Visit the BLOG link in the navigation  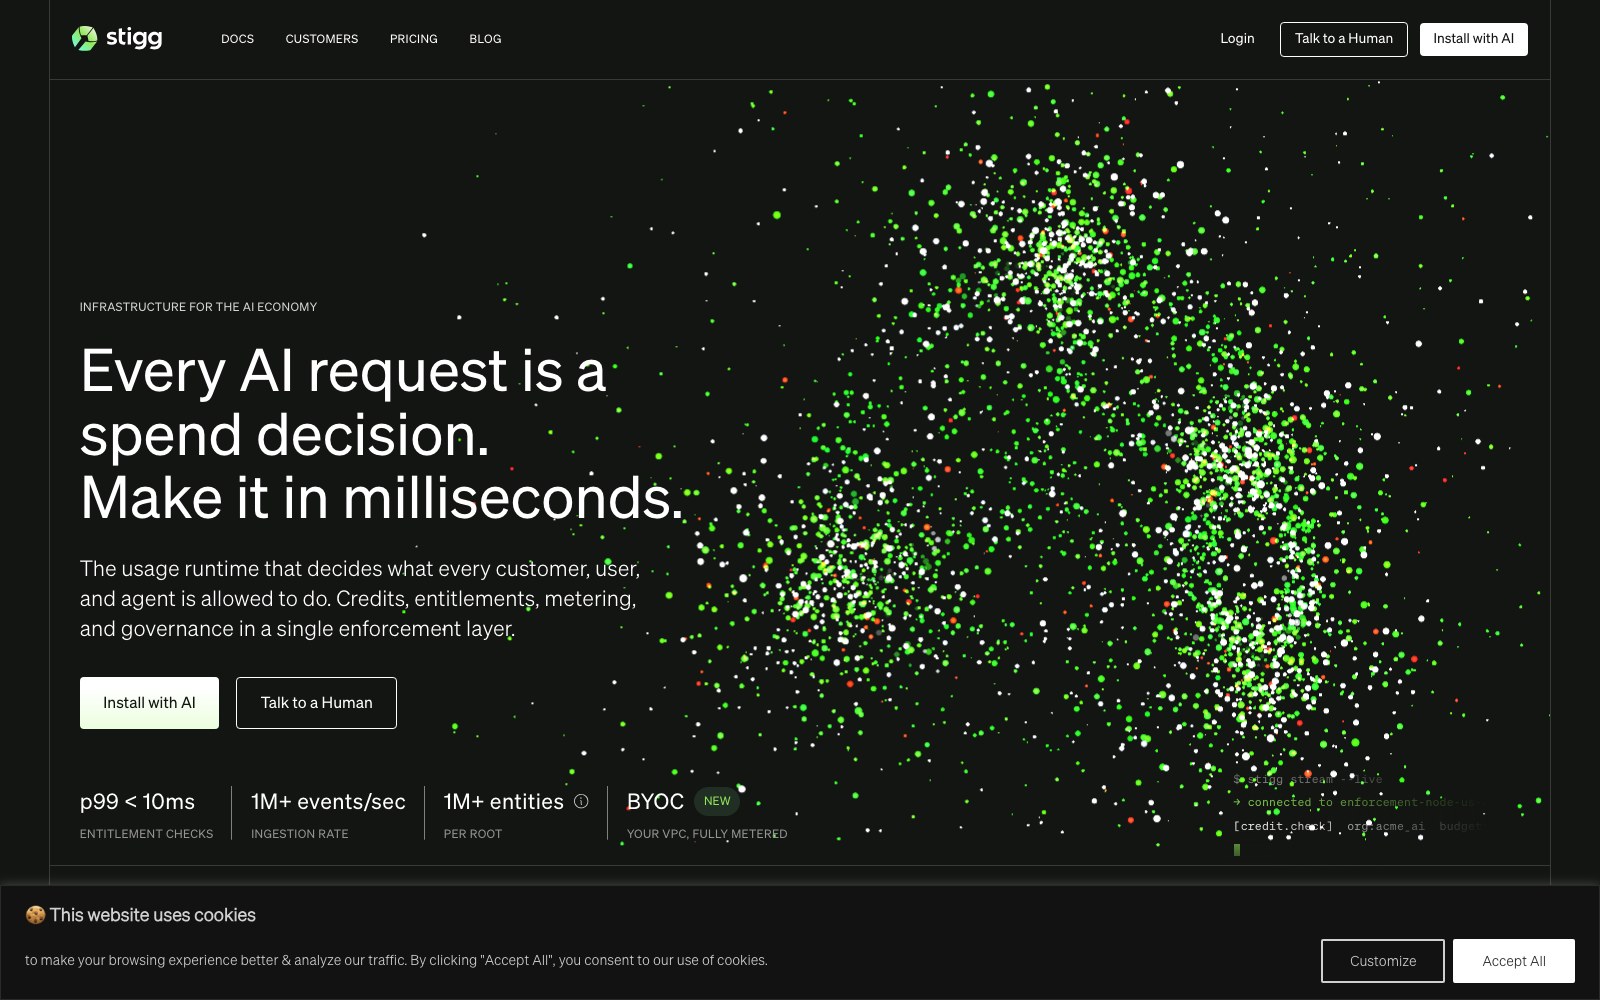pyautogui.click(x=485, y=39)
